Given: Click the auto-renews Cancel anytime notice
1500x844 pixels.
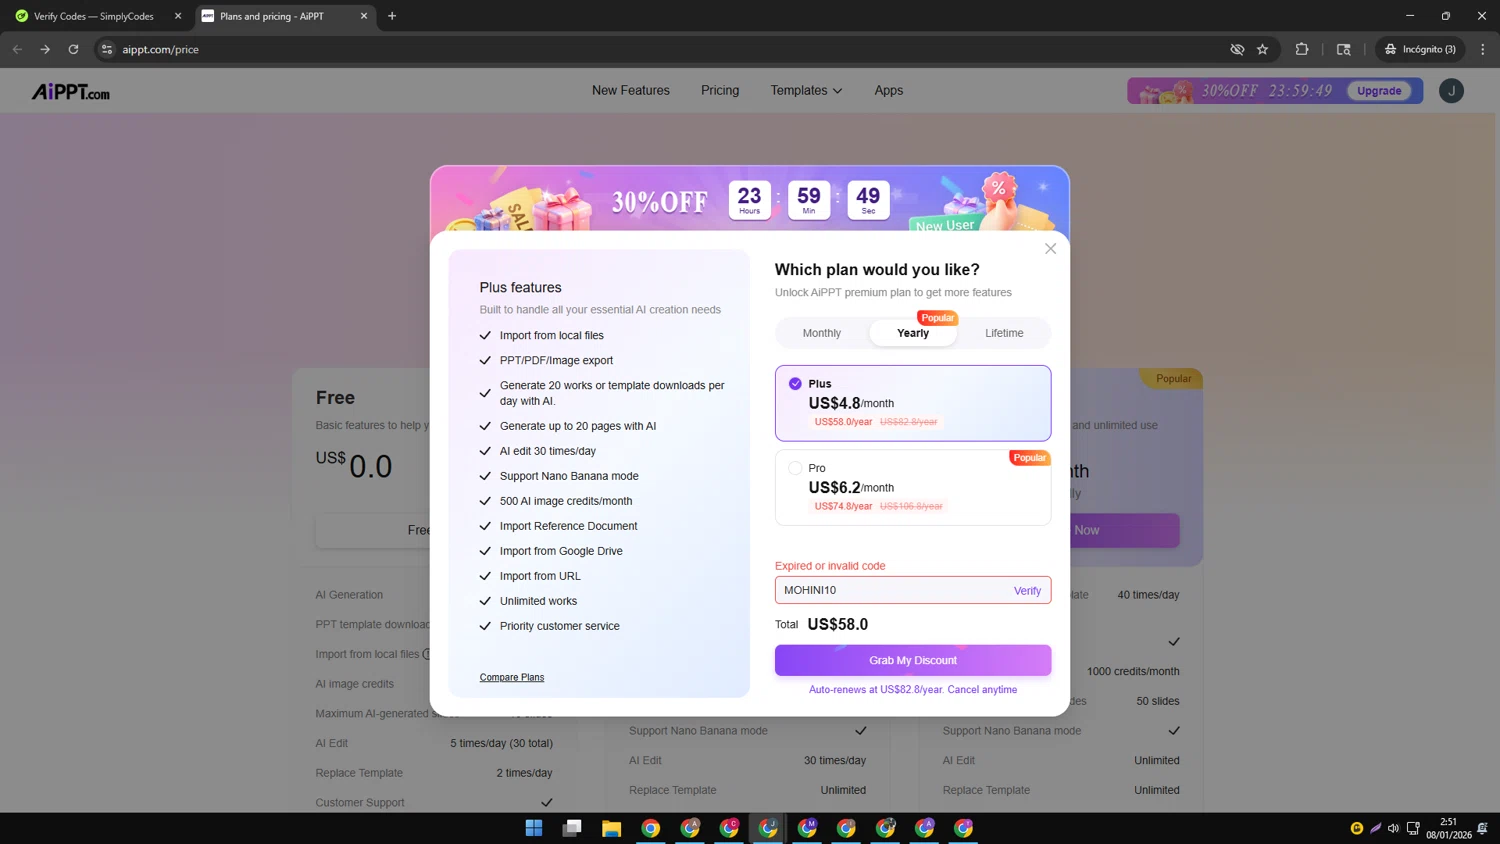Looking at the screenshot, I should pyautogui.click(x=913, y=690).
